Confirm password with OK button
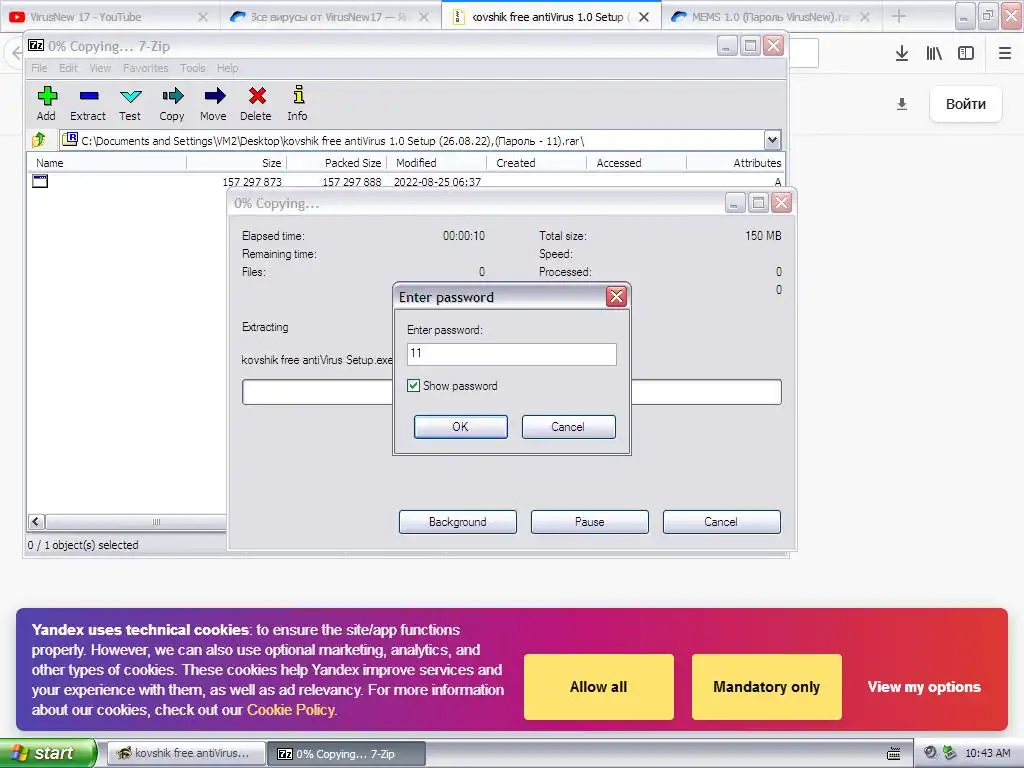This screenshot has width=1024, height=768. 460,426
